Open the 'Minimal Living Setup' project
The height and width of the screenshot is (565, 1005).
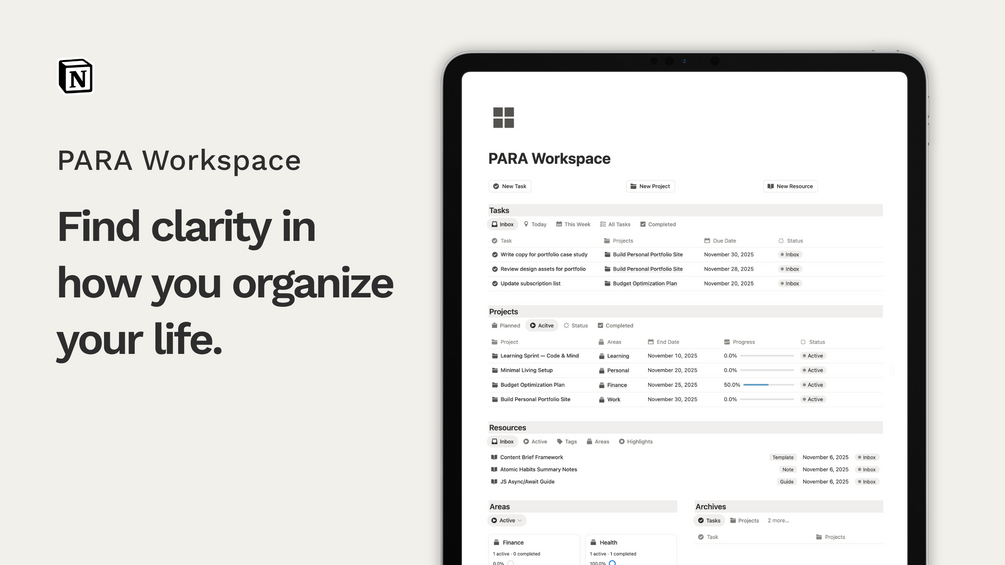click(526, 370)
